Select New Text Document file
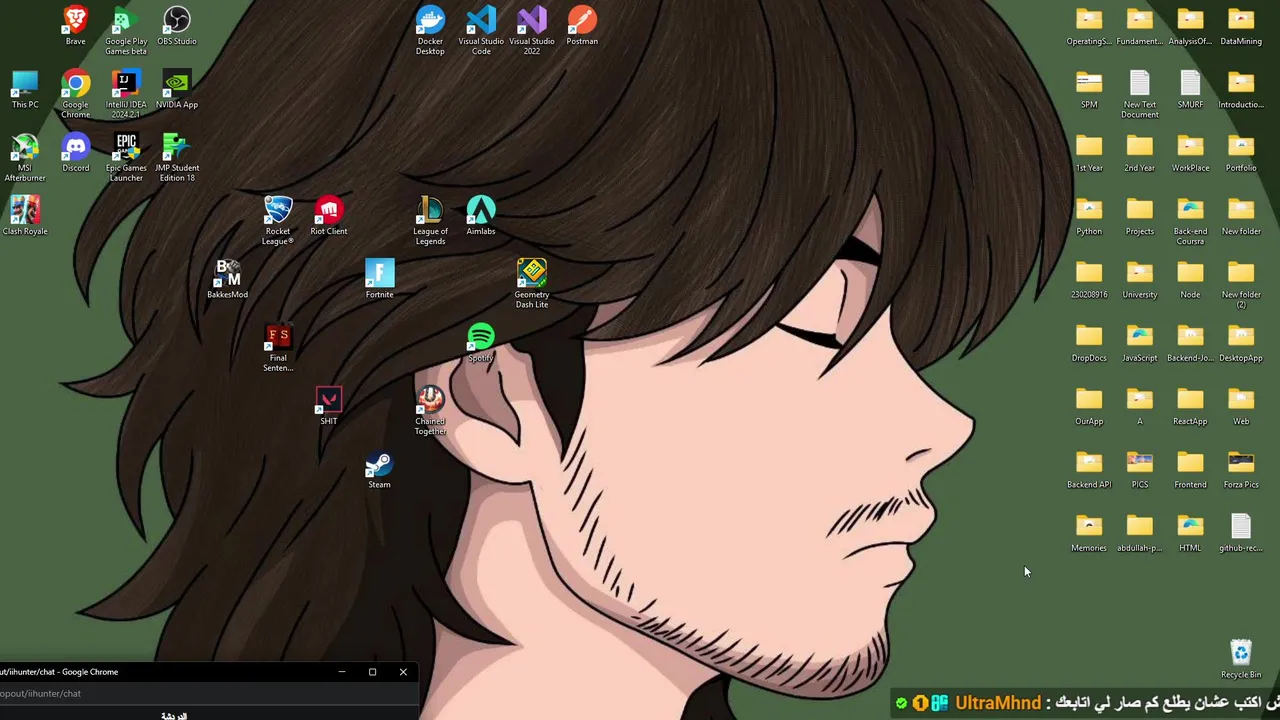 (x=1140, y=93)
